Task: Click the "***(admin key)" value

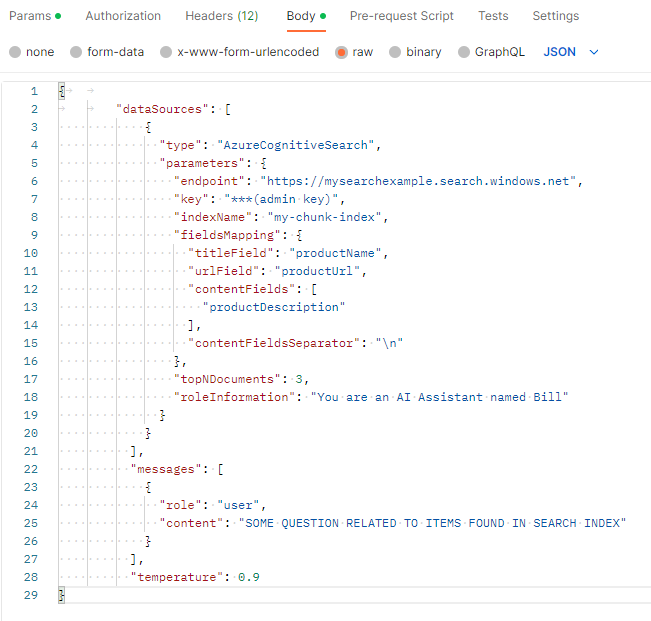Action: click(x=281, y=199)
